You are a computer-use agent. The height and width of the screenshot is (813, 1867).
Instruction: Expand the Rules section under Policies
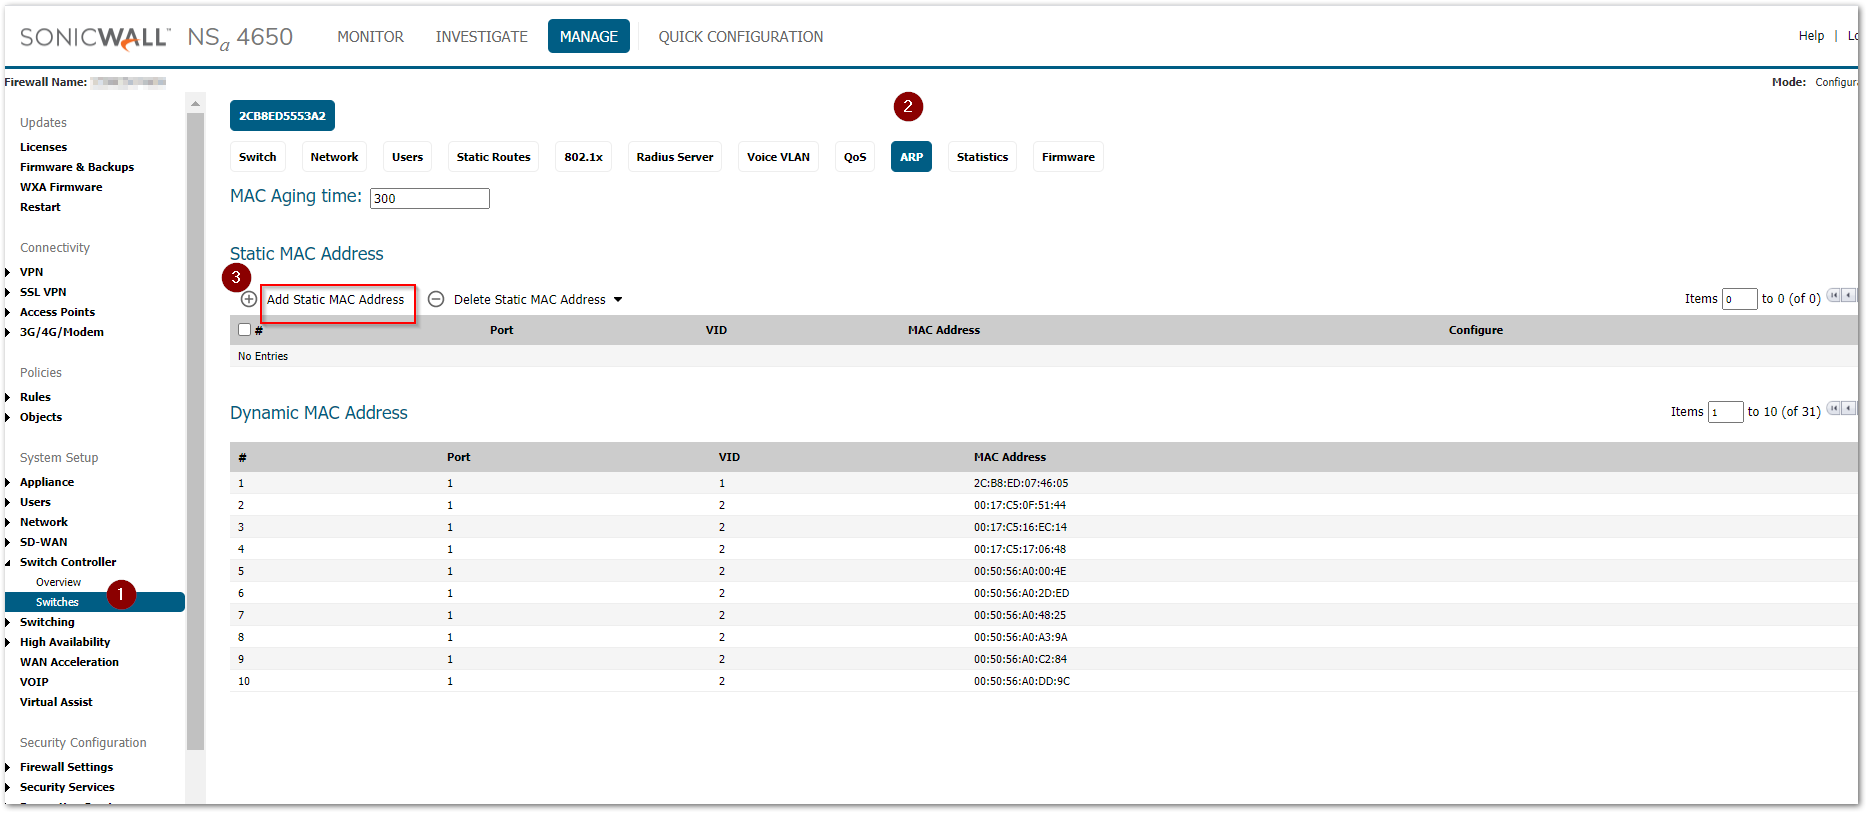pyautogui.click(x=8, y=397)
